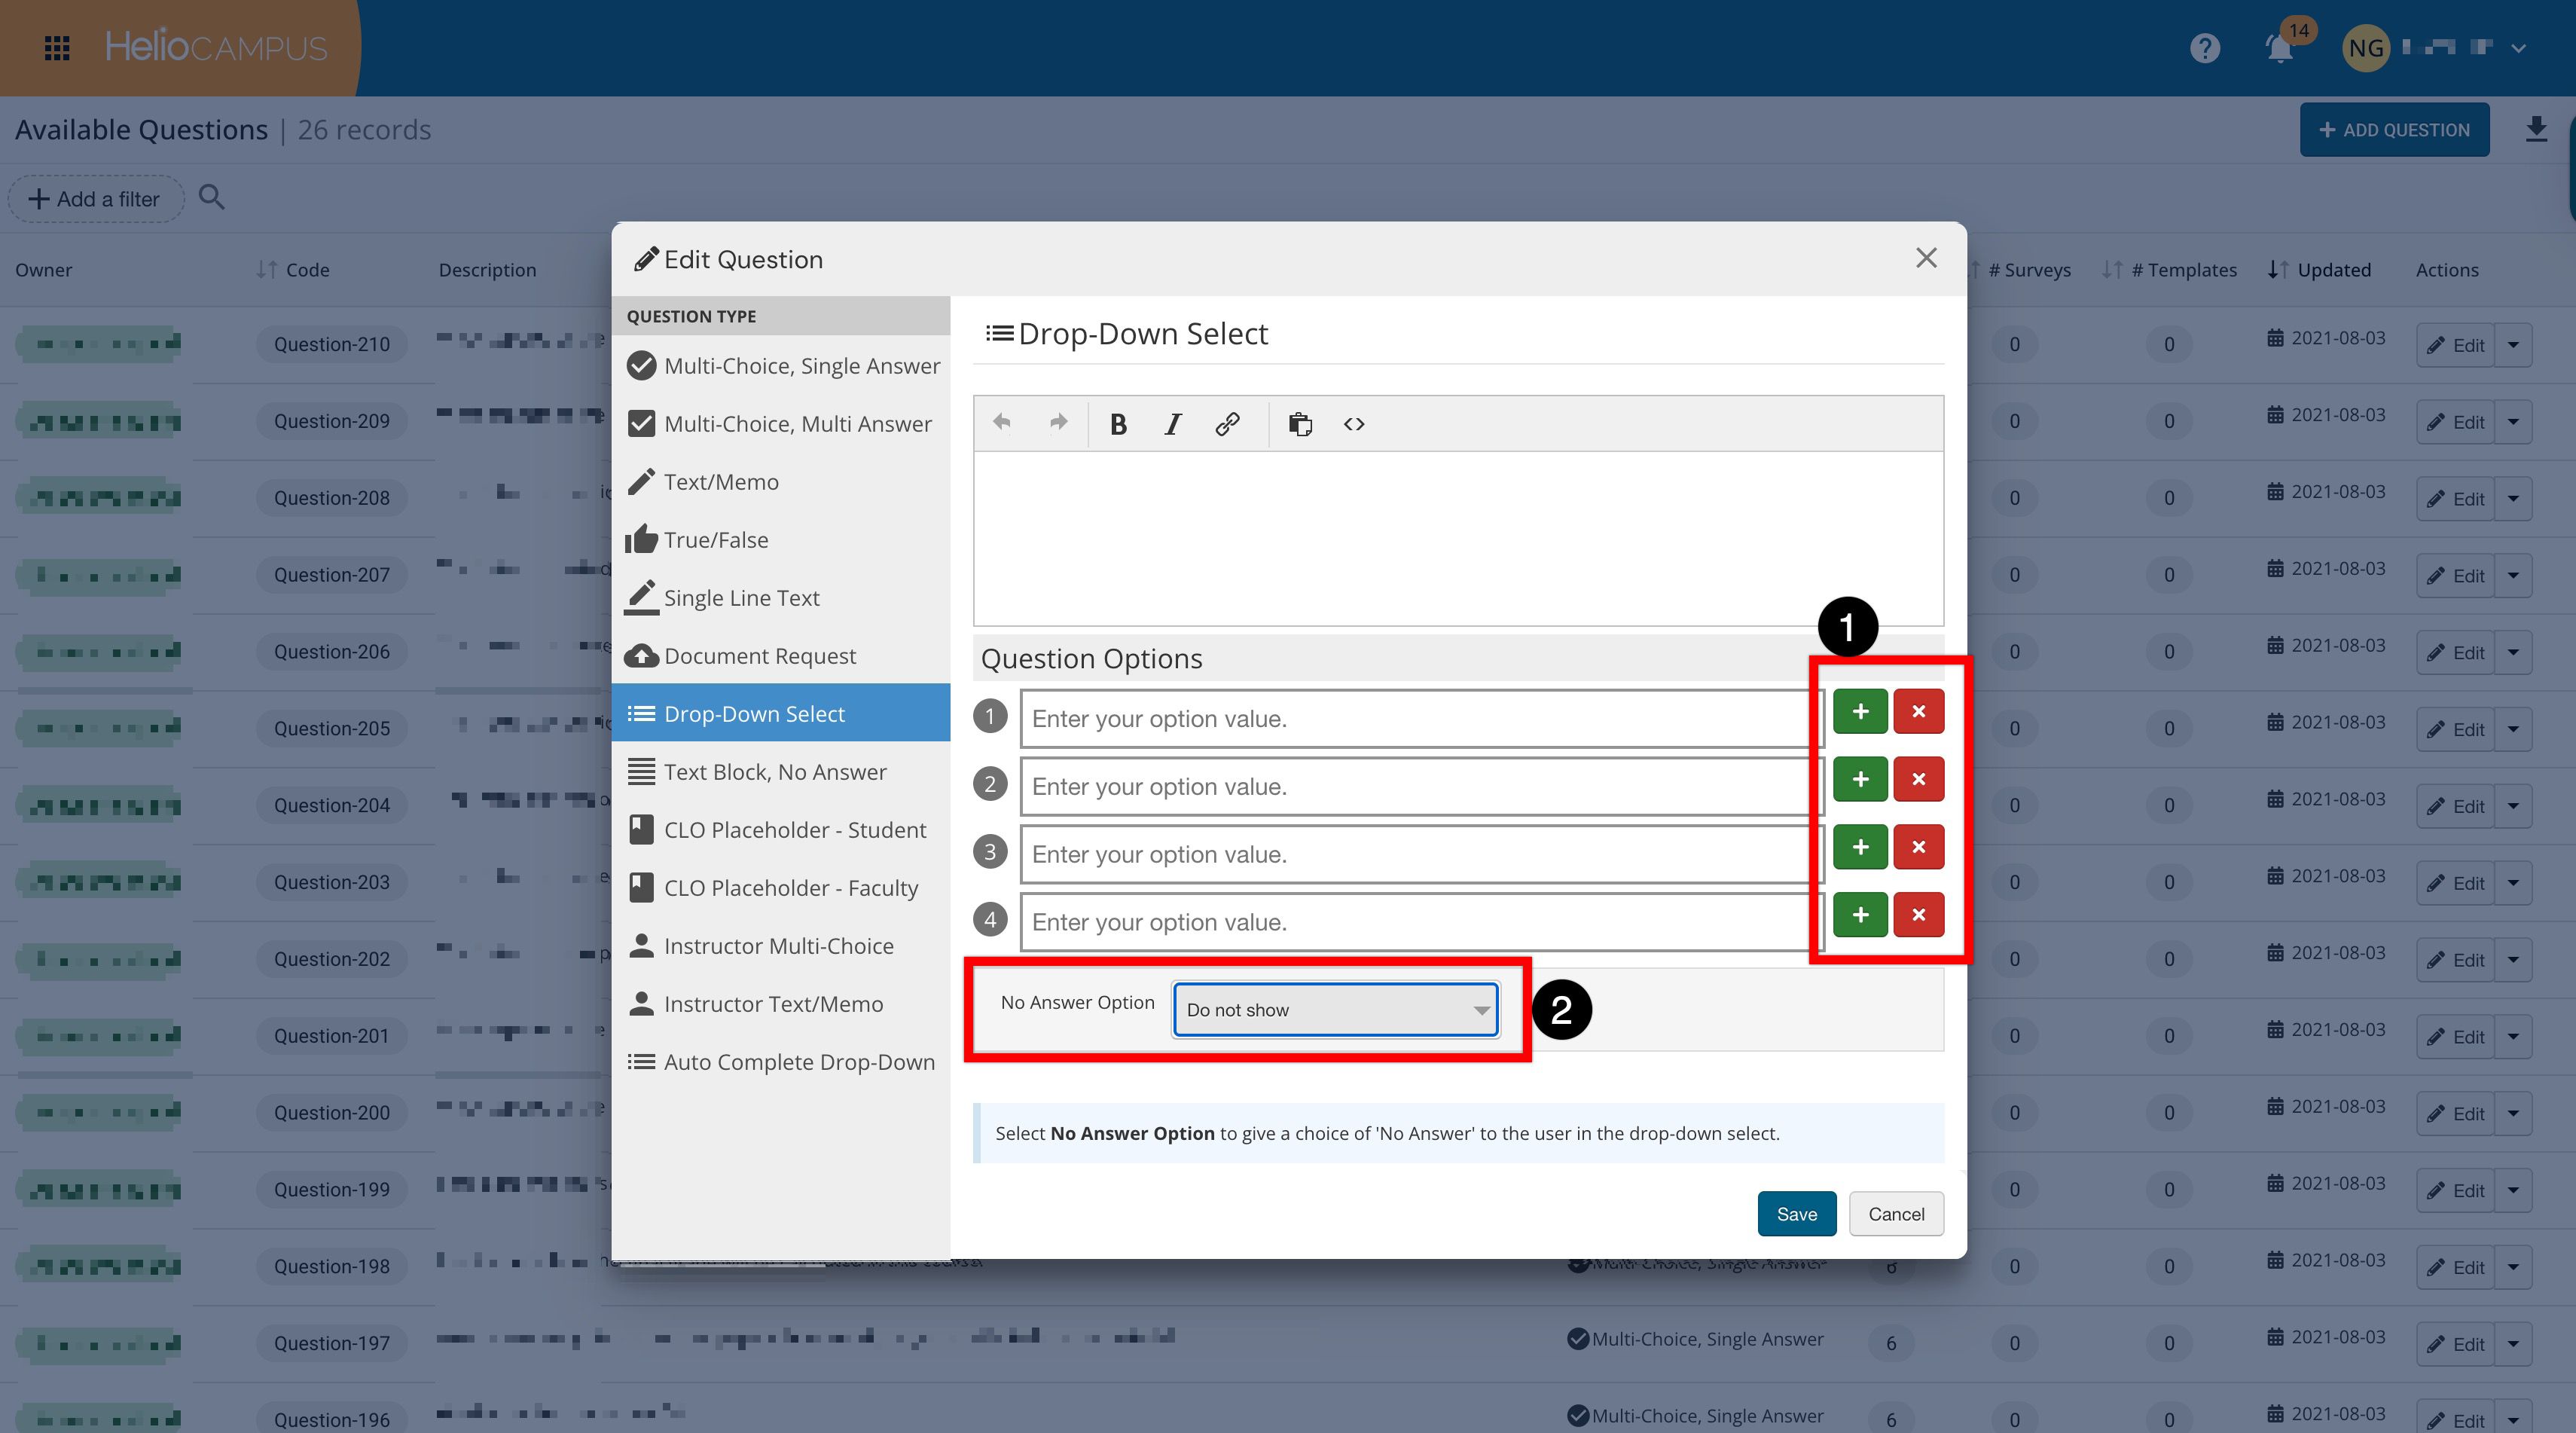Click the Bold formatting icon
2576x1433 pixels.
(x=1118, y=425)
